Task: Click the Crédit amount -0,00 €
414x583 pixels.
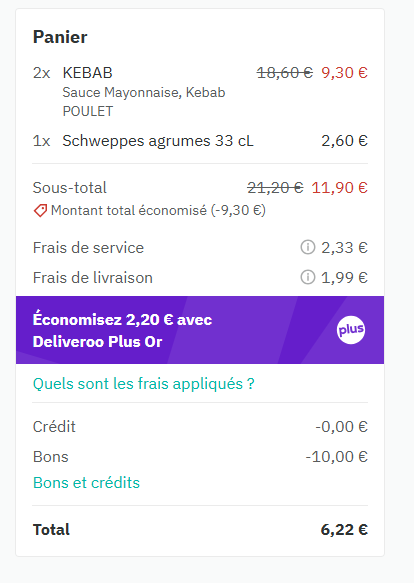Action: (x=341, y=426)
